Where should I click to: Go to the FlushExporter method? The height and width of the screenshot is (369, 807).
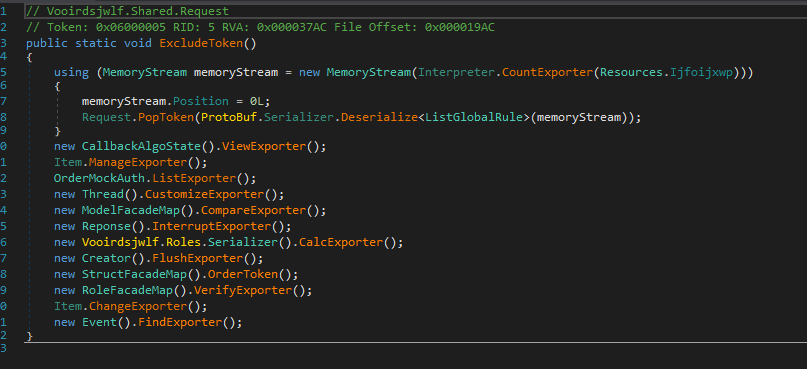[x=197, y=258]
